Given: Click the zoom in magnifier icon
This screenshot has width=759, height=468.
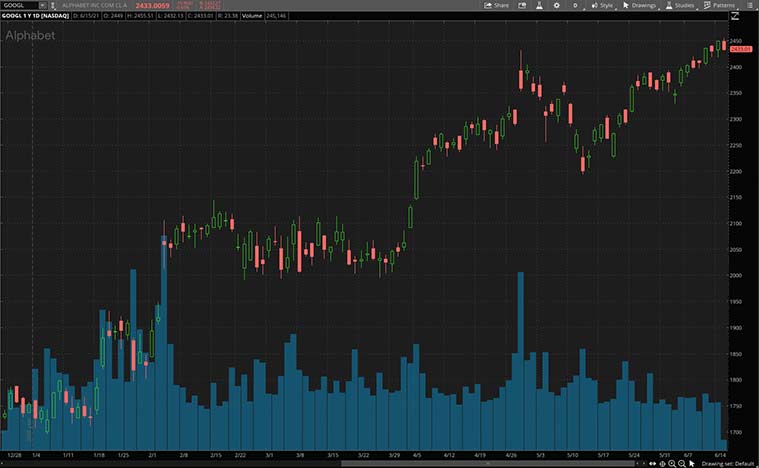Looking at the screenshot, I should 672,463.
